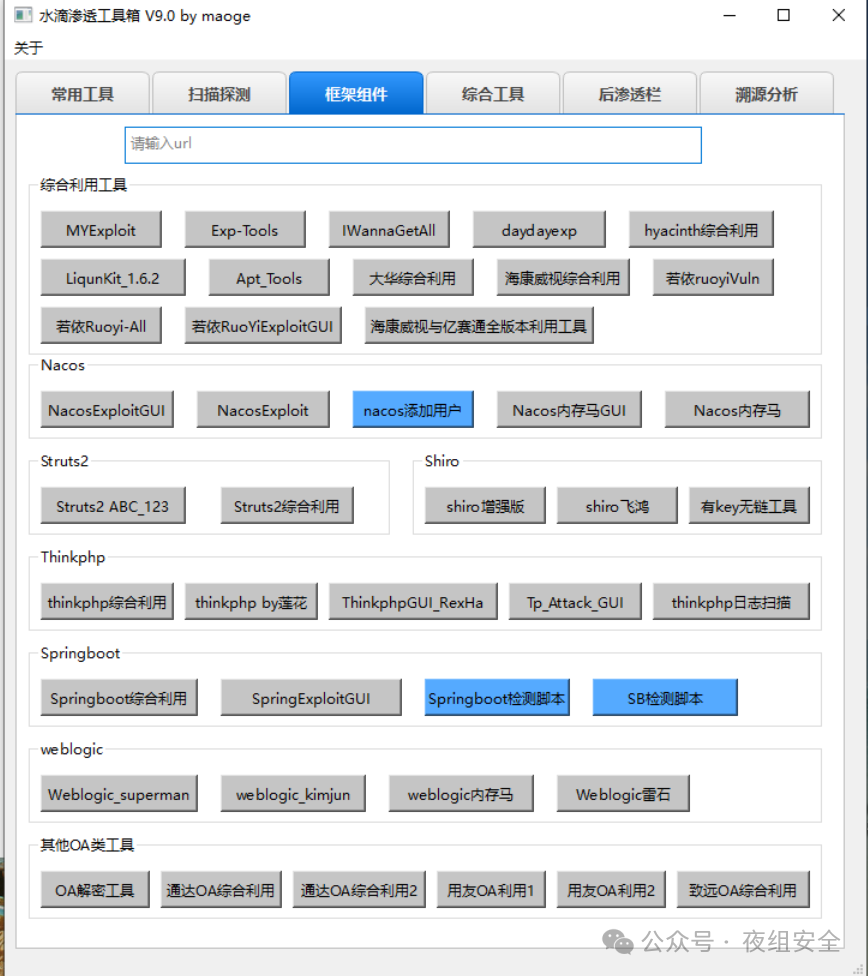868x976 pixels.
Task: Open hyacinth综合利用 tool
Action: tap(701, 230)
